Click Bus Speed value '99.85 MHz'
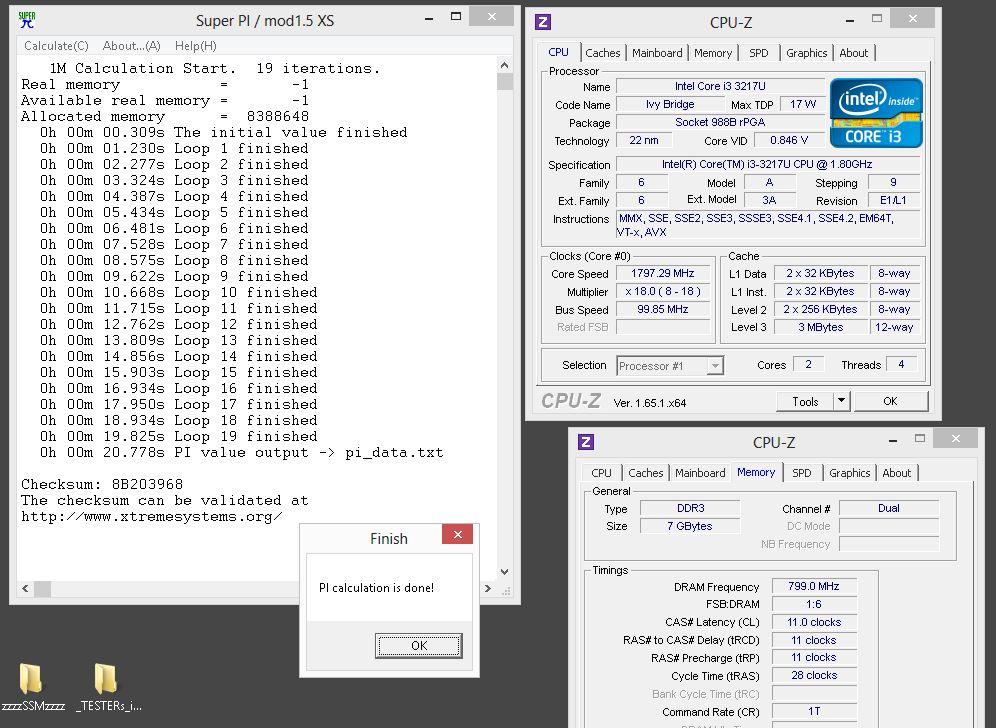Image resolution: width=996 pixels, height=728 pixels. coord(663,309)
